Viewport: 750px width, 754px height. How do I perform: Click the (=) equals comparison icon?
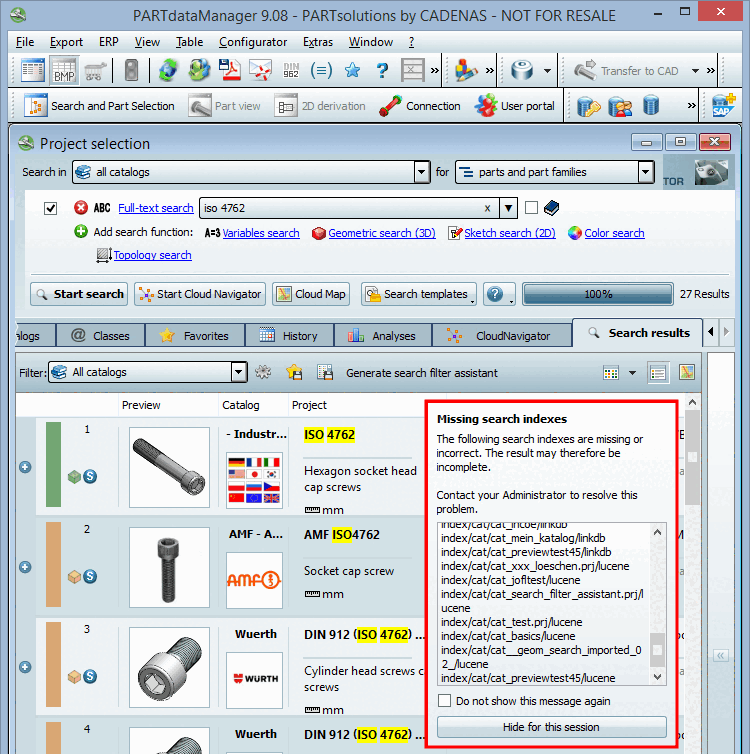click(x=321, y=71)
